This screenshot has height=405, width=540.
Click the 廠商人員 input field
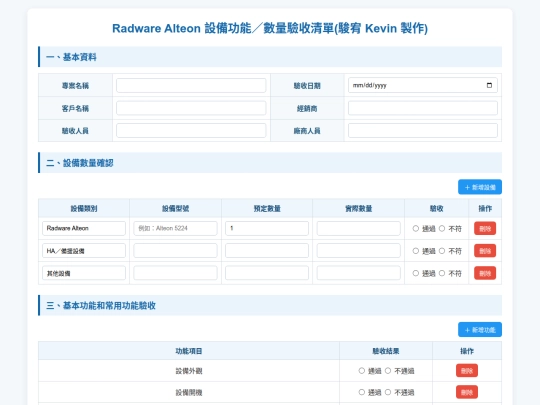[423, 131]
